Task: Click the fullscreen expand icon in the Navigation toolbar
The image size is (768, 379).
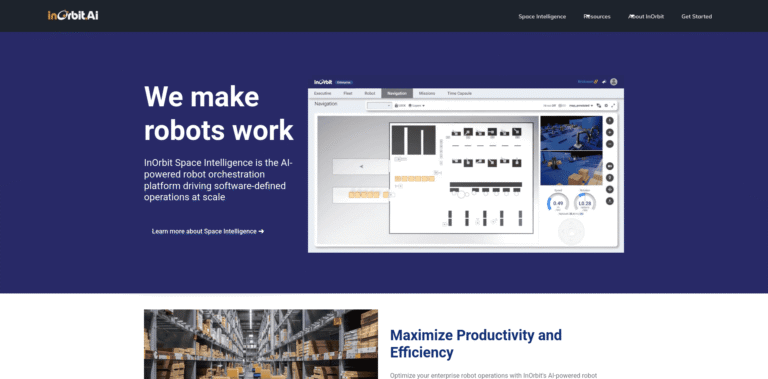Action: tap(613, 105)
